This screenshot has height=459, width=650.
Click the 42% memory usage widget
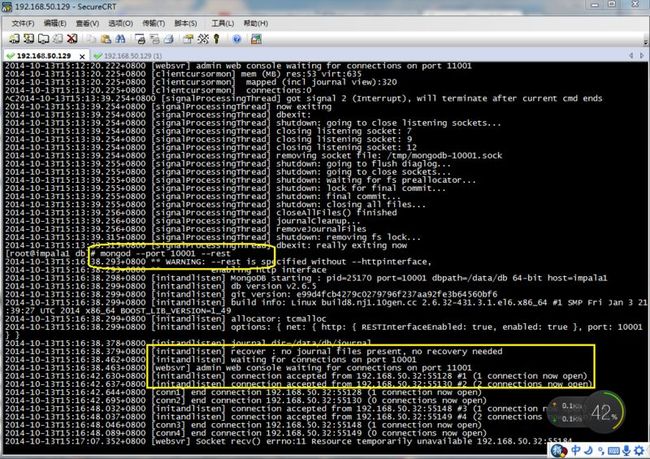(606, 413)
